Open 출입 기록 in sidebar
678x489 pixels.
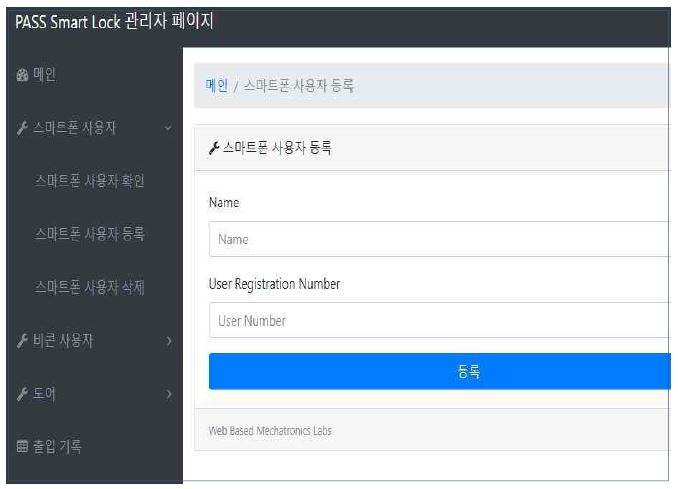point(58,447)
